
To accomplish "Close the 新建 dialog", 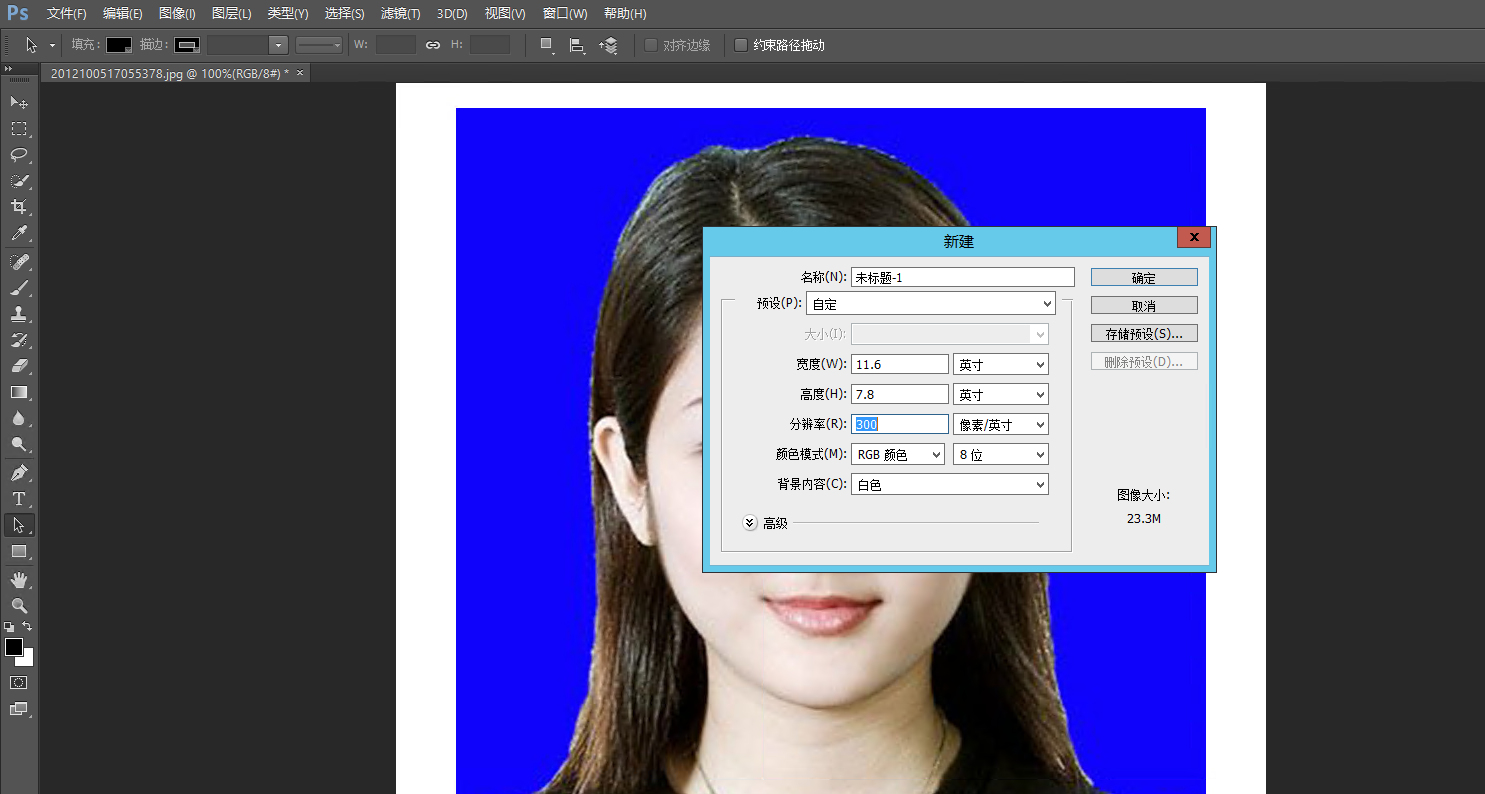I will (x=1194, y=238).
